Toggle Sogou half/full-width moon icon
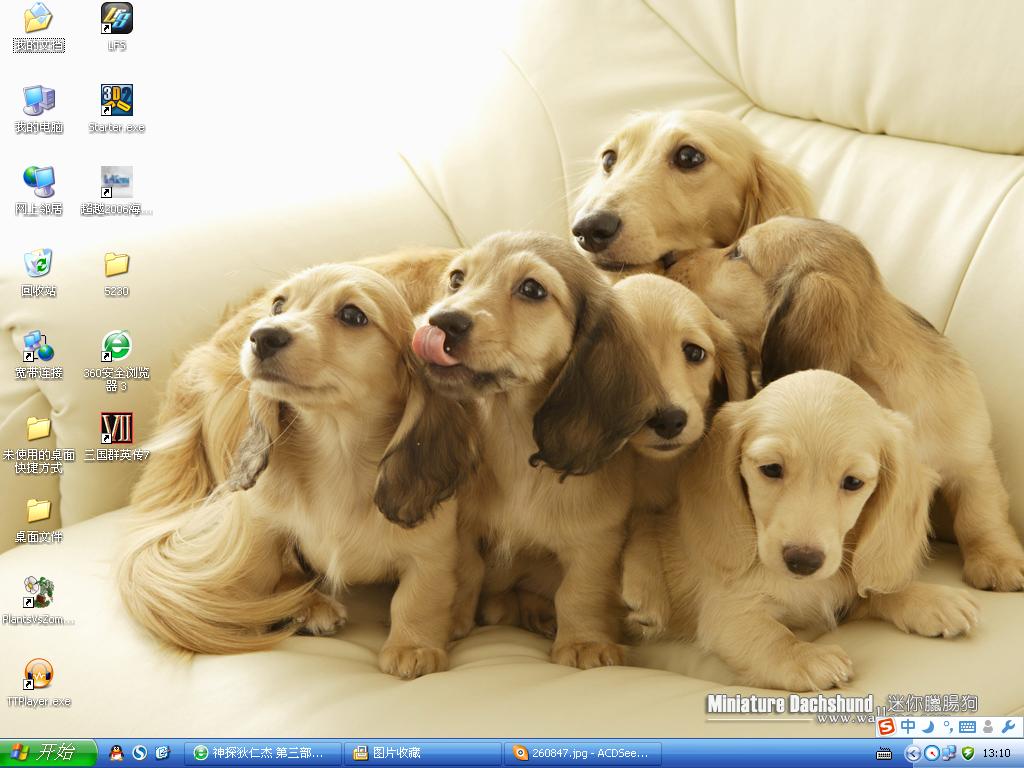The width and height of the screenshot is (1024, 768). (x=928, y=726)
